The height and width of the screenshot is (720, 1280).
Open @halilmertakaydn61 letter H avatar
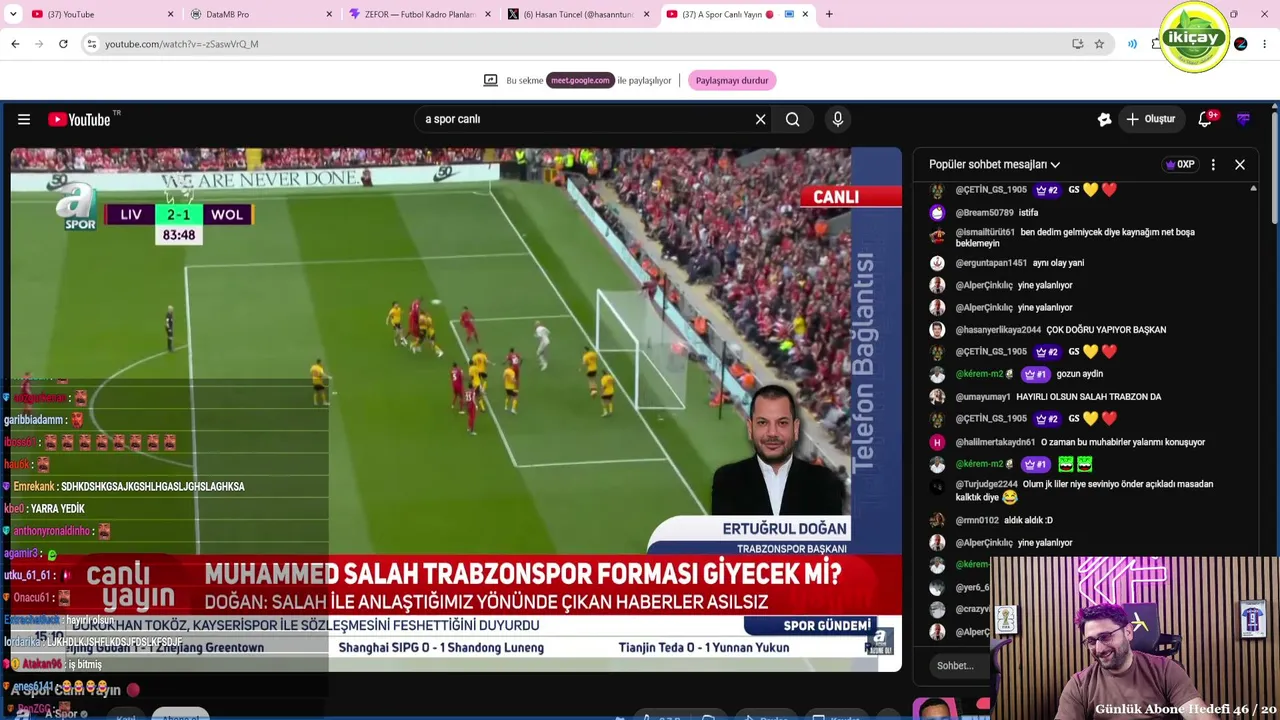click(x=937, y=442)
